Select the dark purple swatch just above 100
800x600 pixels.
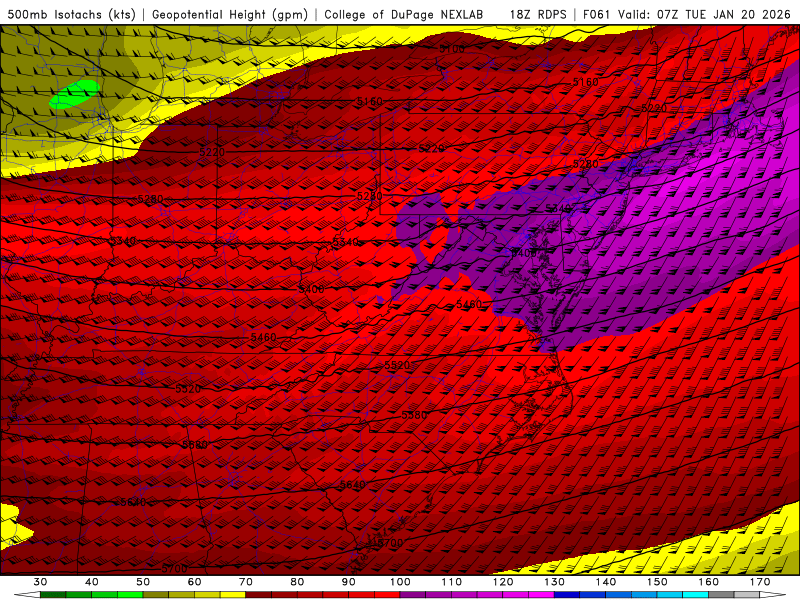(x=413, y=595)
